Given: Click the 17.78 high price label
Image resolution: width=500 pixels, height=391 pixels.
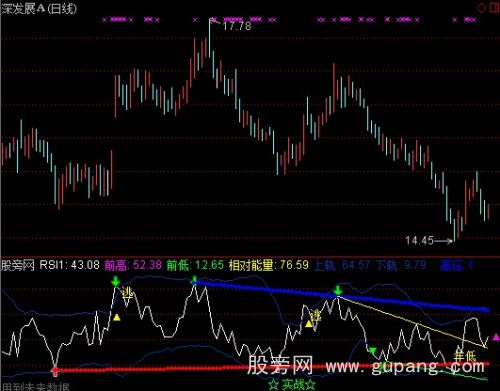Looking at the screenshot, I should pos(237,26).
